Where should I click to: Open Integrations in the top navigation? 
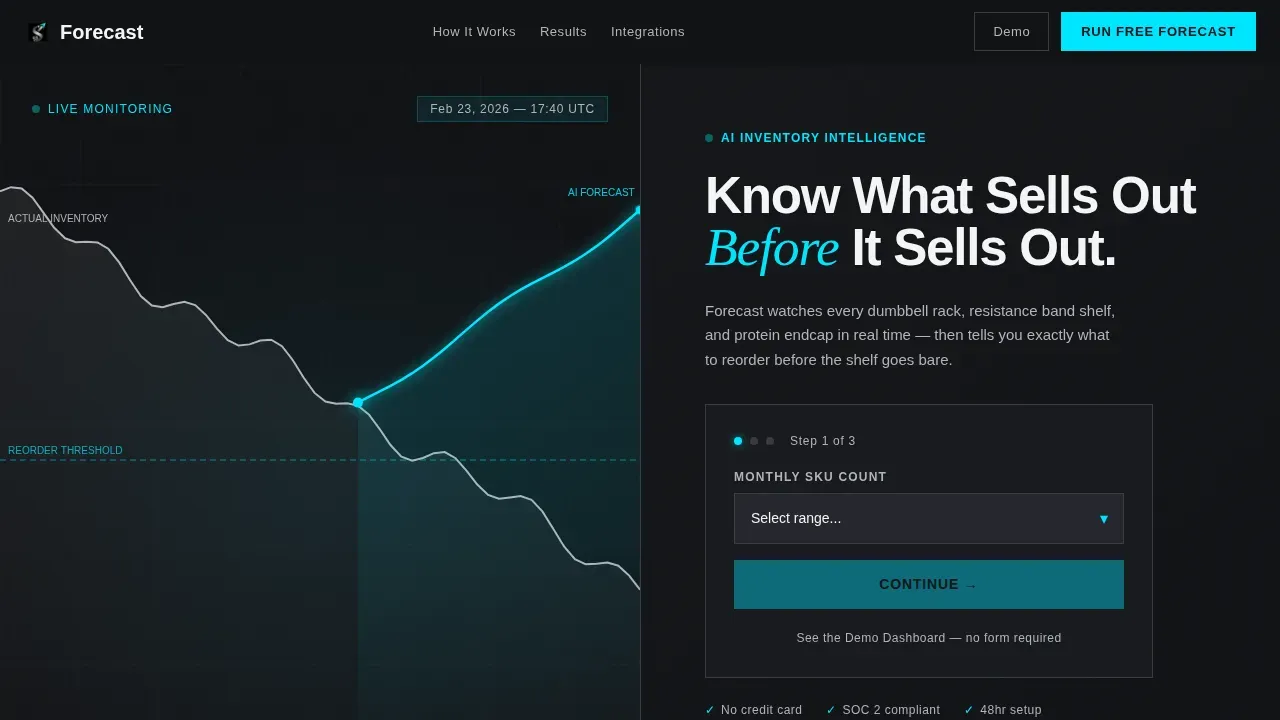tap(648, 32)
